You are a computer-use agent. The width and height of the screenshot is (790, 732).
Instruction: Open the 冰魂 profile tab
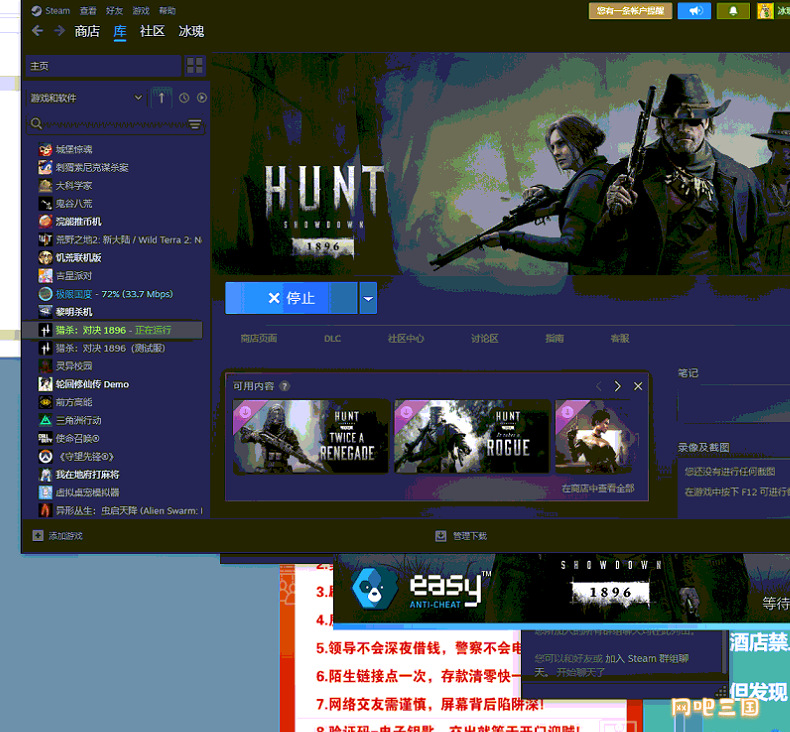click(x=191, y=31)
